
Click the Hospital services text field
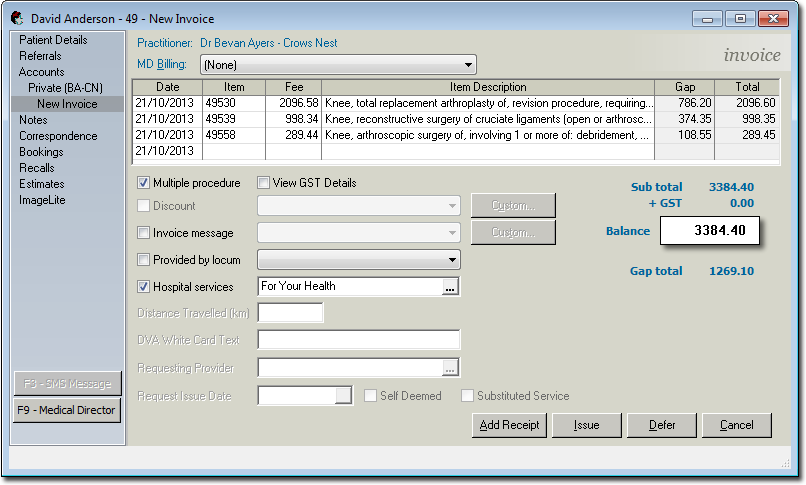click(x=348, y=287)
